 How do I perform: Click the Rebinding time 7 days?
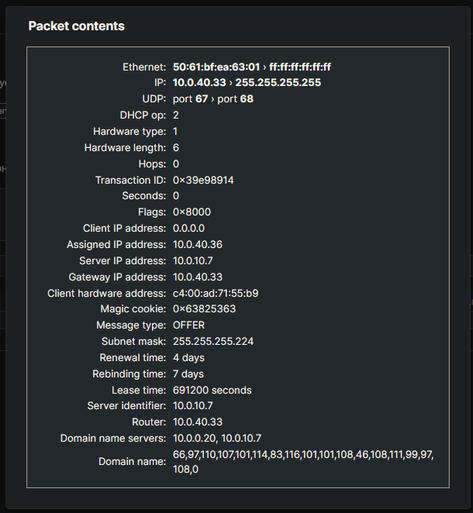[188, 374]
